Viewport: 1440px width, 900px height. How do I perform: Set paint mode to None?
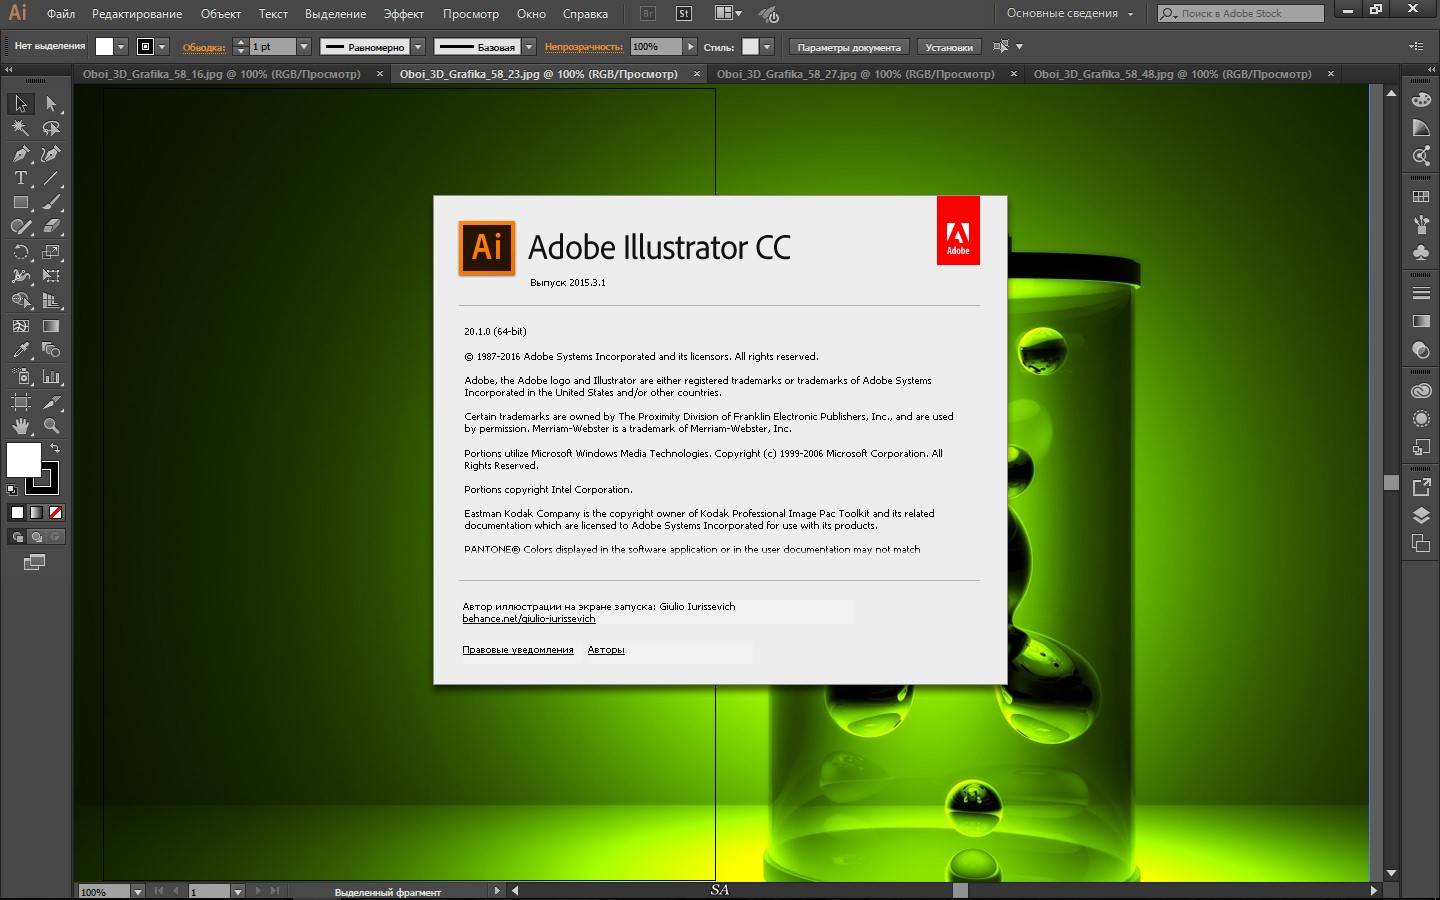pos(56,513)
